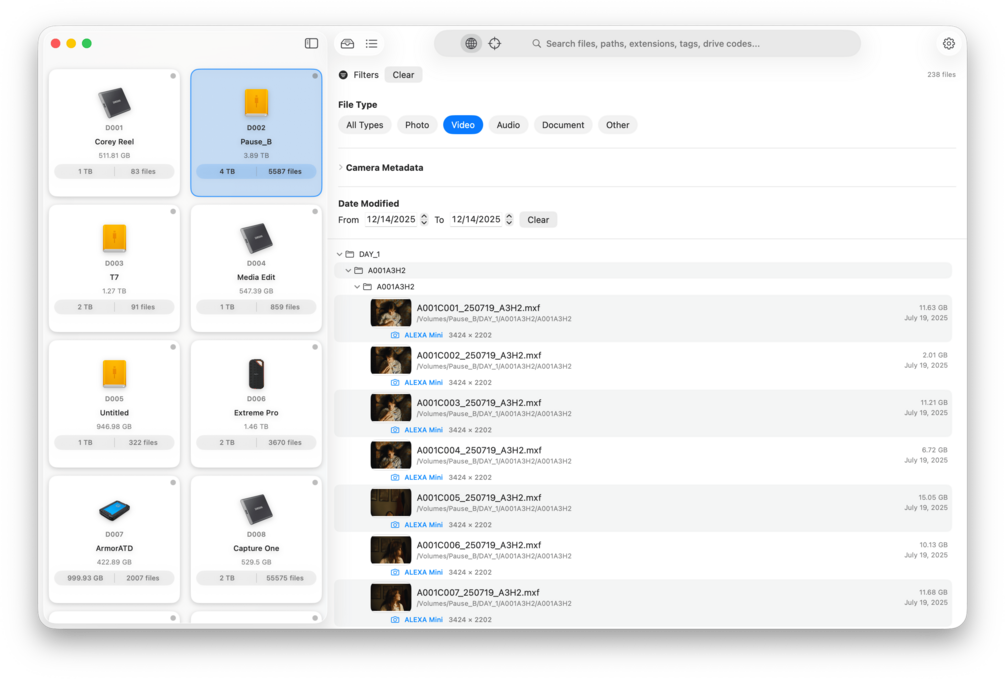Switch to drive view icon
The width and height of the screenshot is (1005, 679).
point(347,44)
